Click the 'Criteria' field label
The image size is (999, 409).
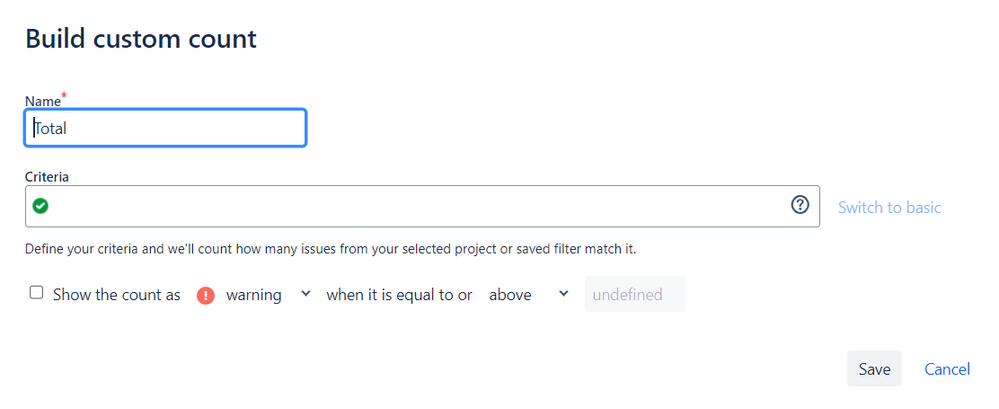[47, 176]
